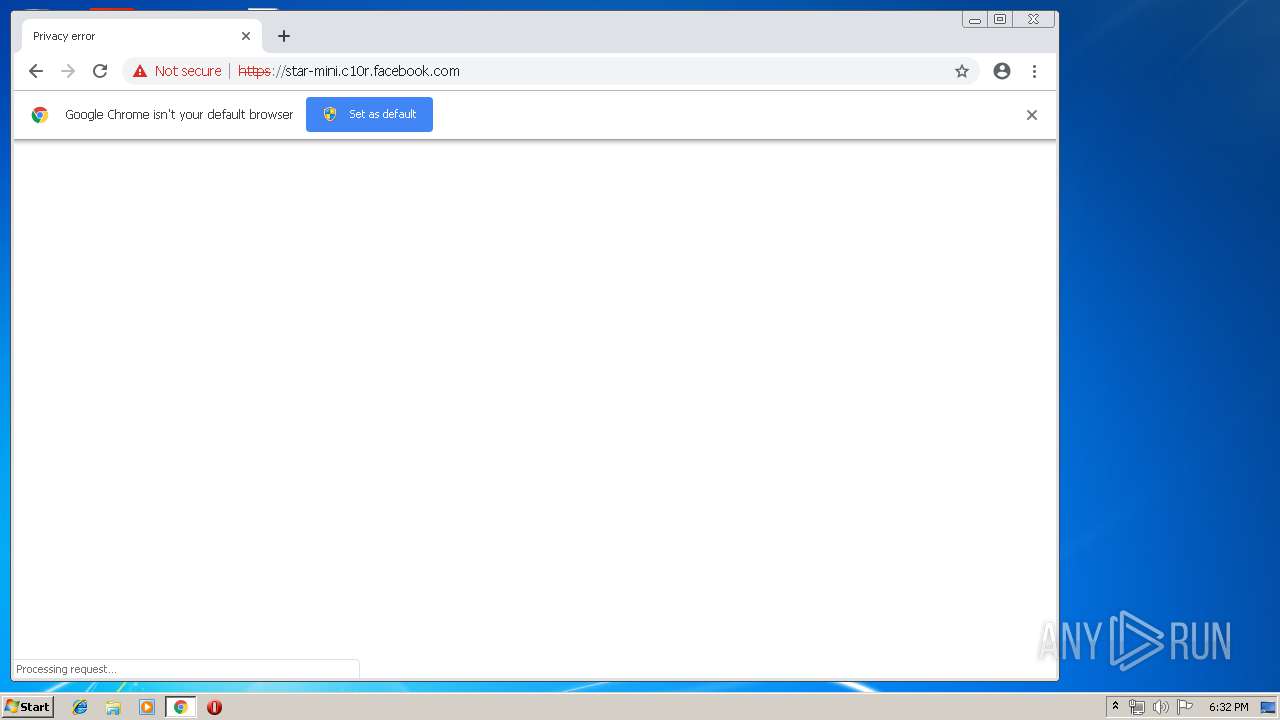Open the volume speaker tray icon
1280x720 pixels.
(x=1161, y=707)
